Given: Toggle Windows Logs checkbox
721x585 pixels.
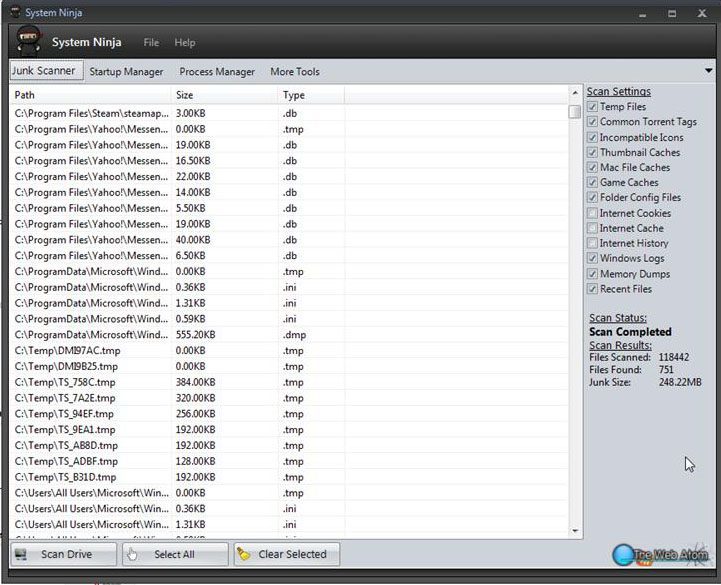Looking at the screenshot, I should pyautogui.click(x=592, y=258).
